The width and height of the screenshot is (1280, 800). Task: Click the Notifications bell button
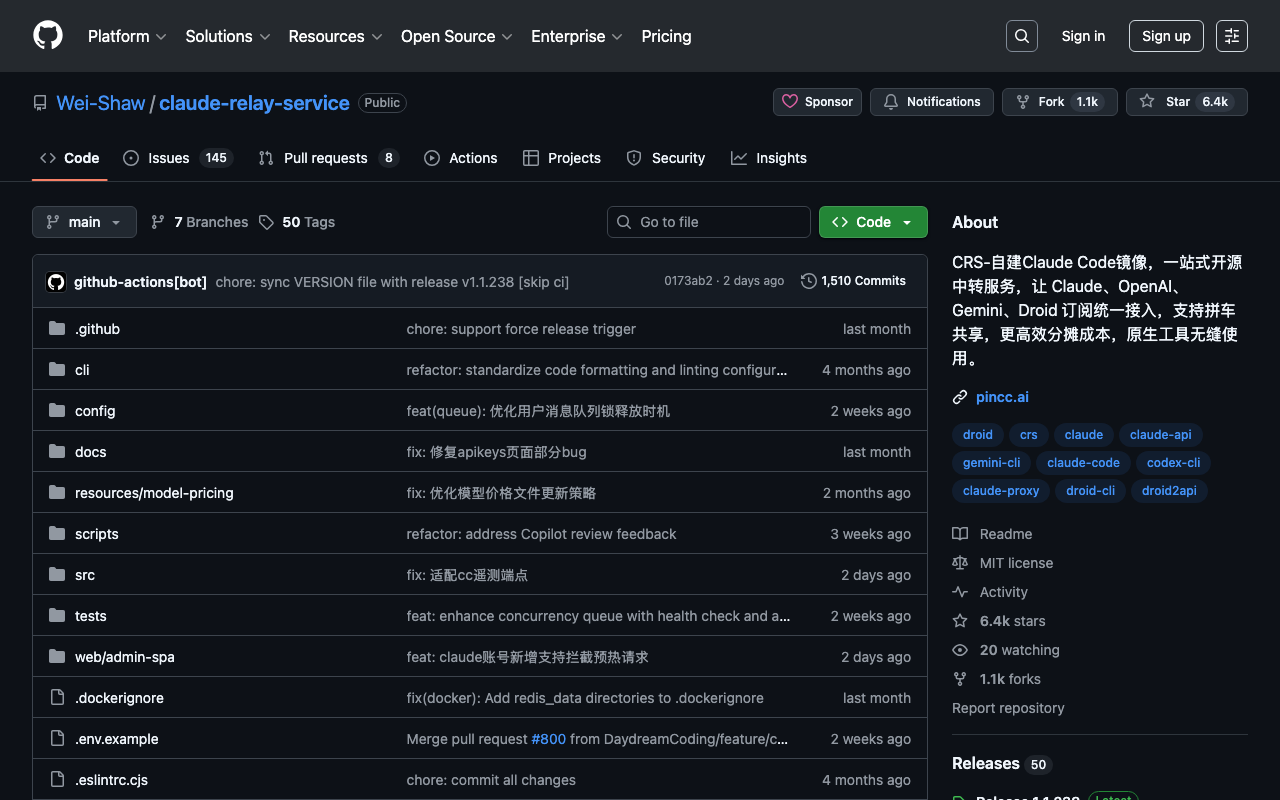click(931, 102)
